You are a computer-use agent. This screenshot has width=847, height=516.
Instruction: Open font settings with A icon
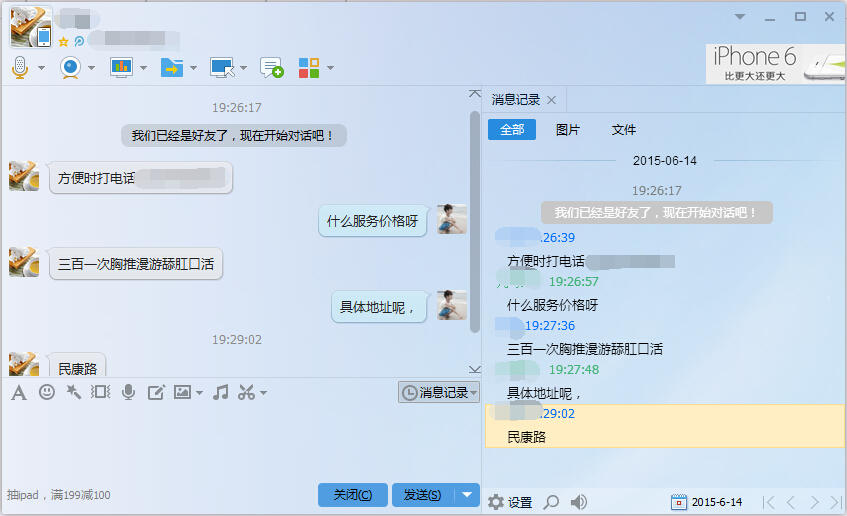pos(19,392)
